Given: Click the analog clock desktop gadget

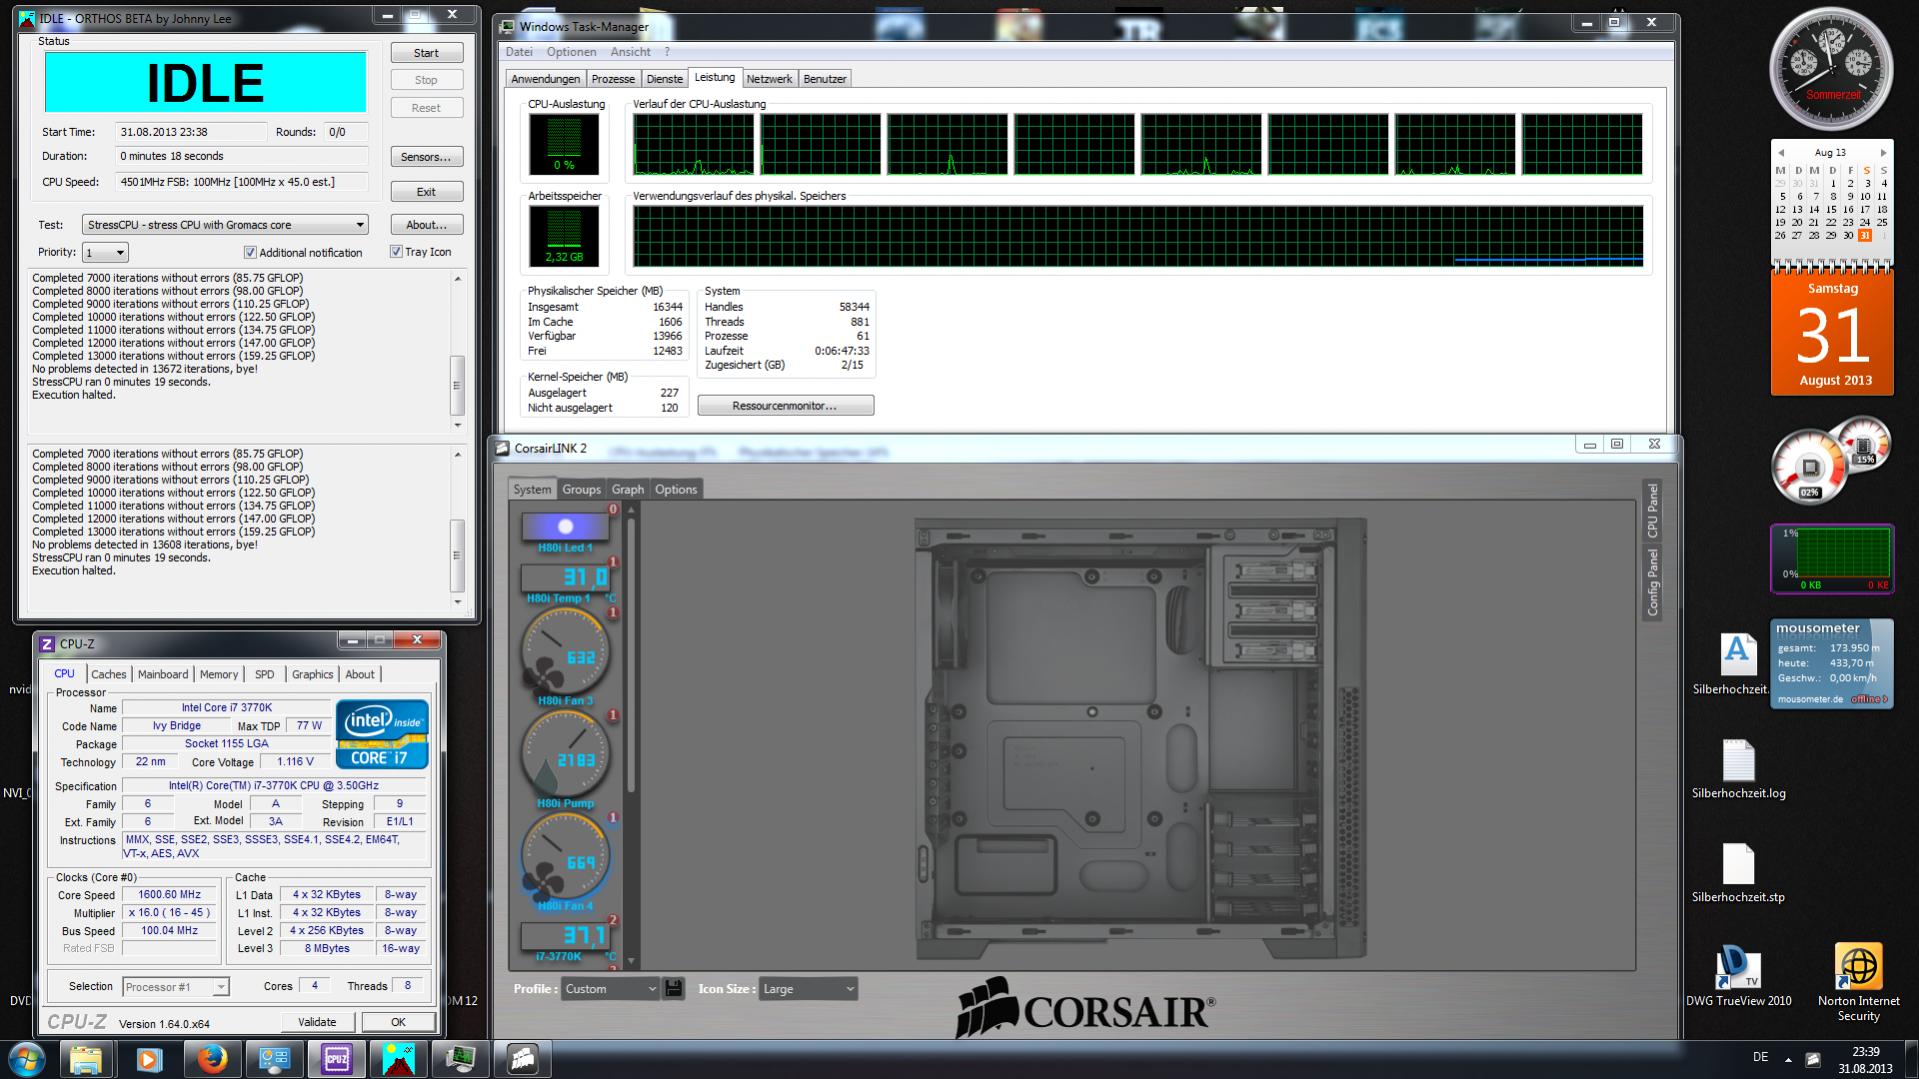Looking at the screenshot, I should (1831, 69).
